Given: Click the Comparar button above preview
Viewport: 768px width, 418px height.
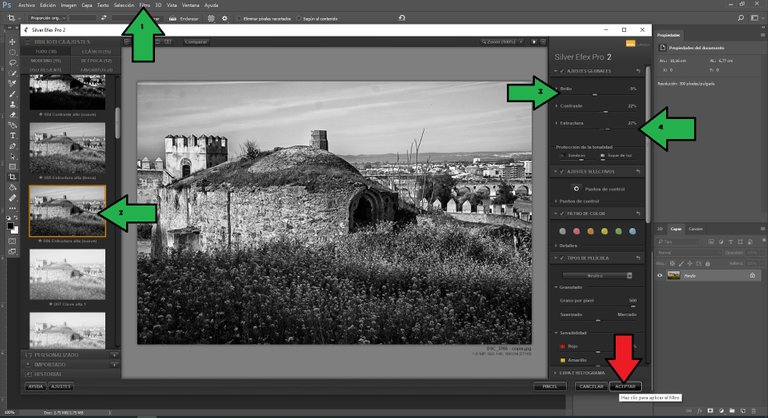Looking at the screenshot, I should pyautogui.click(x=196, y=42).
